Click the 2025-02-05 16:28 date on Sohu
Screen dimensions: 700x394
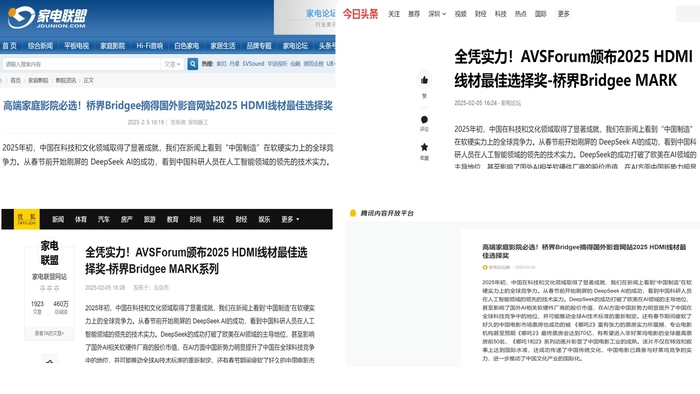(x=105, y=288)
